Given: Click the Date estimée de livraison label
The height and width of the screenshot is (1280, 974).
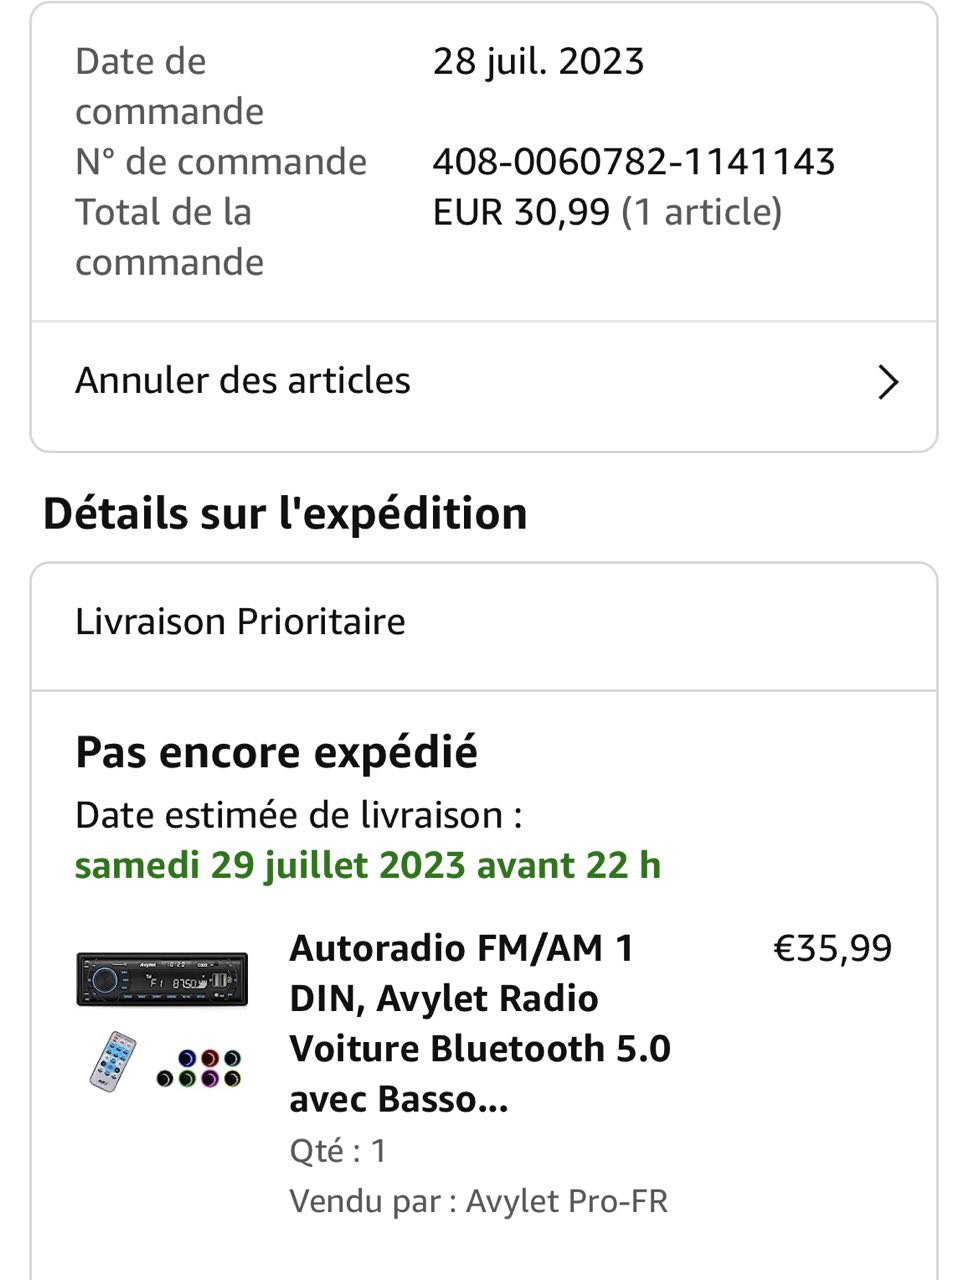Looking at the screenshot, I should point(298,815).
